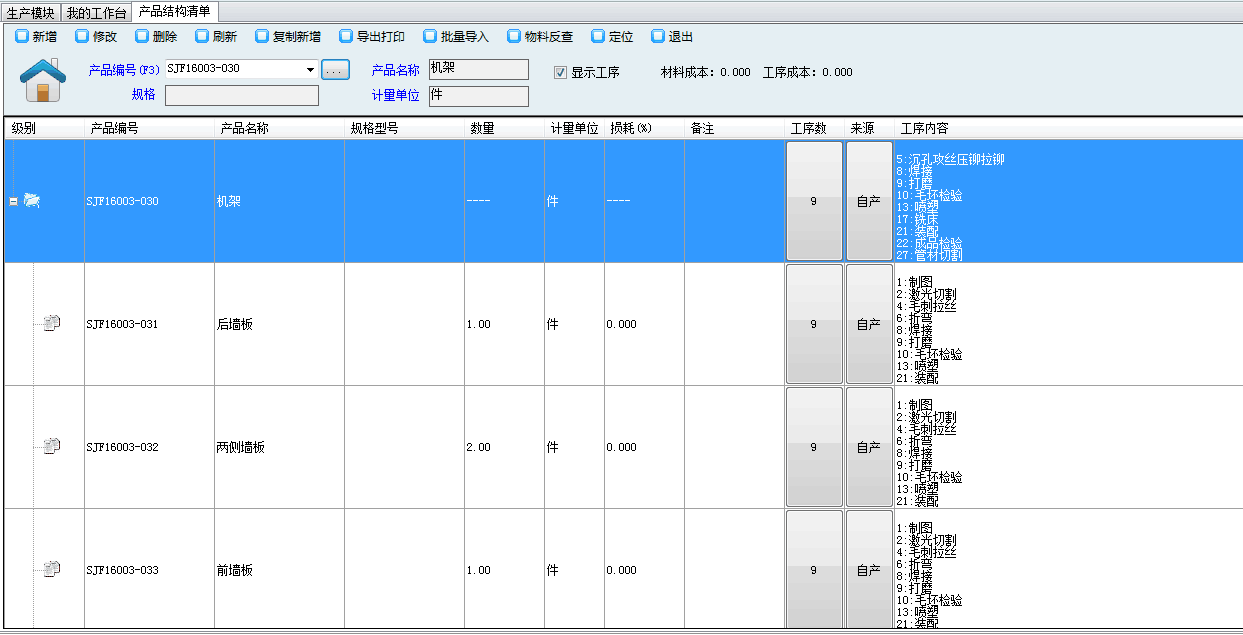Click the 材料成本: 0.000 label
This screenshot has height=635, width=1243.
click(706, 73)
